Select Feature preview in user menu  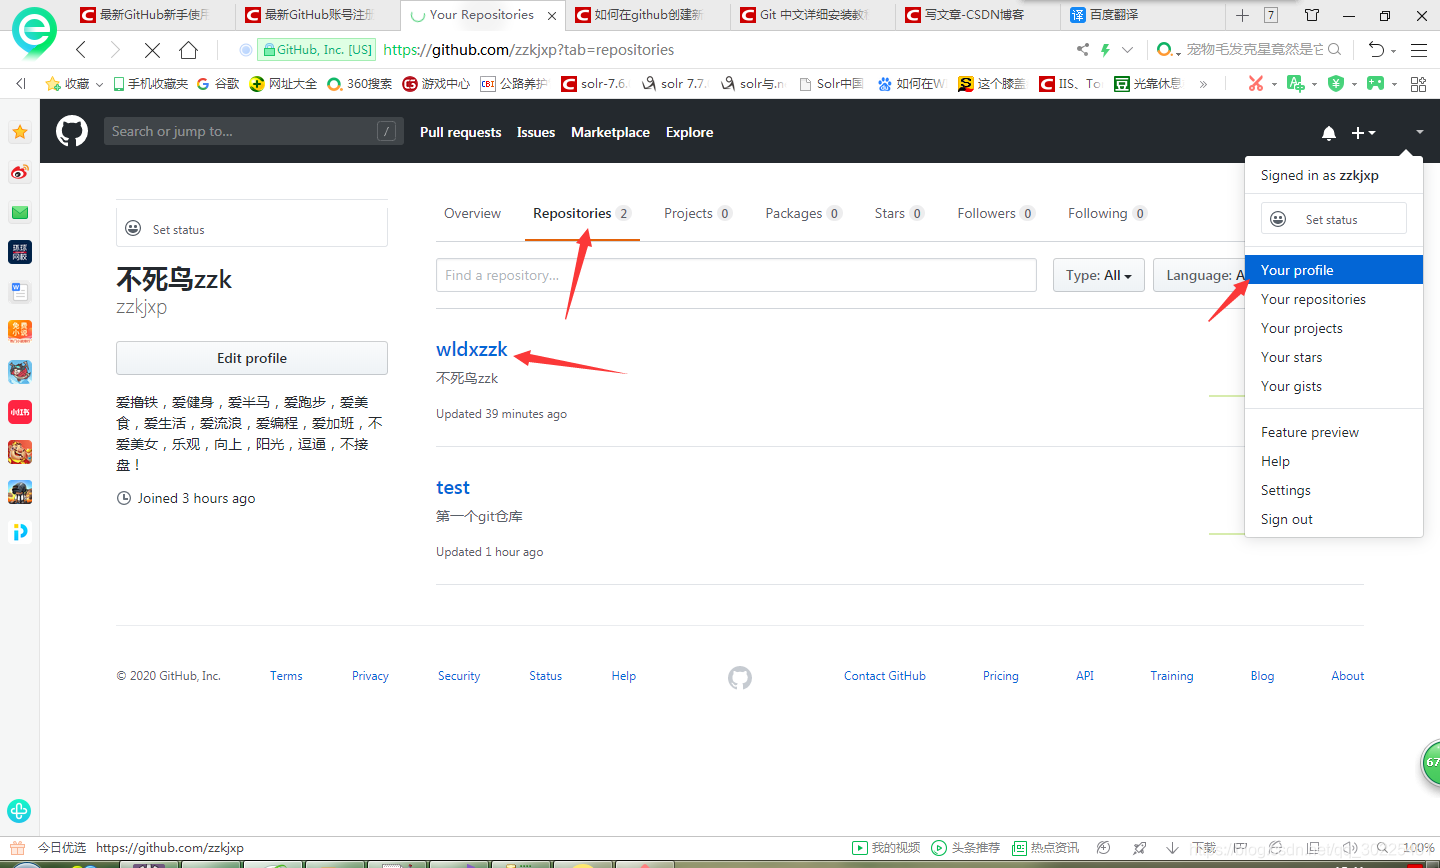point(1334,432)
